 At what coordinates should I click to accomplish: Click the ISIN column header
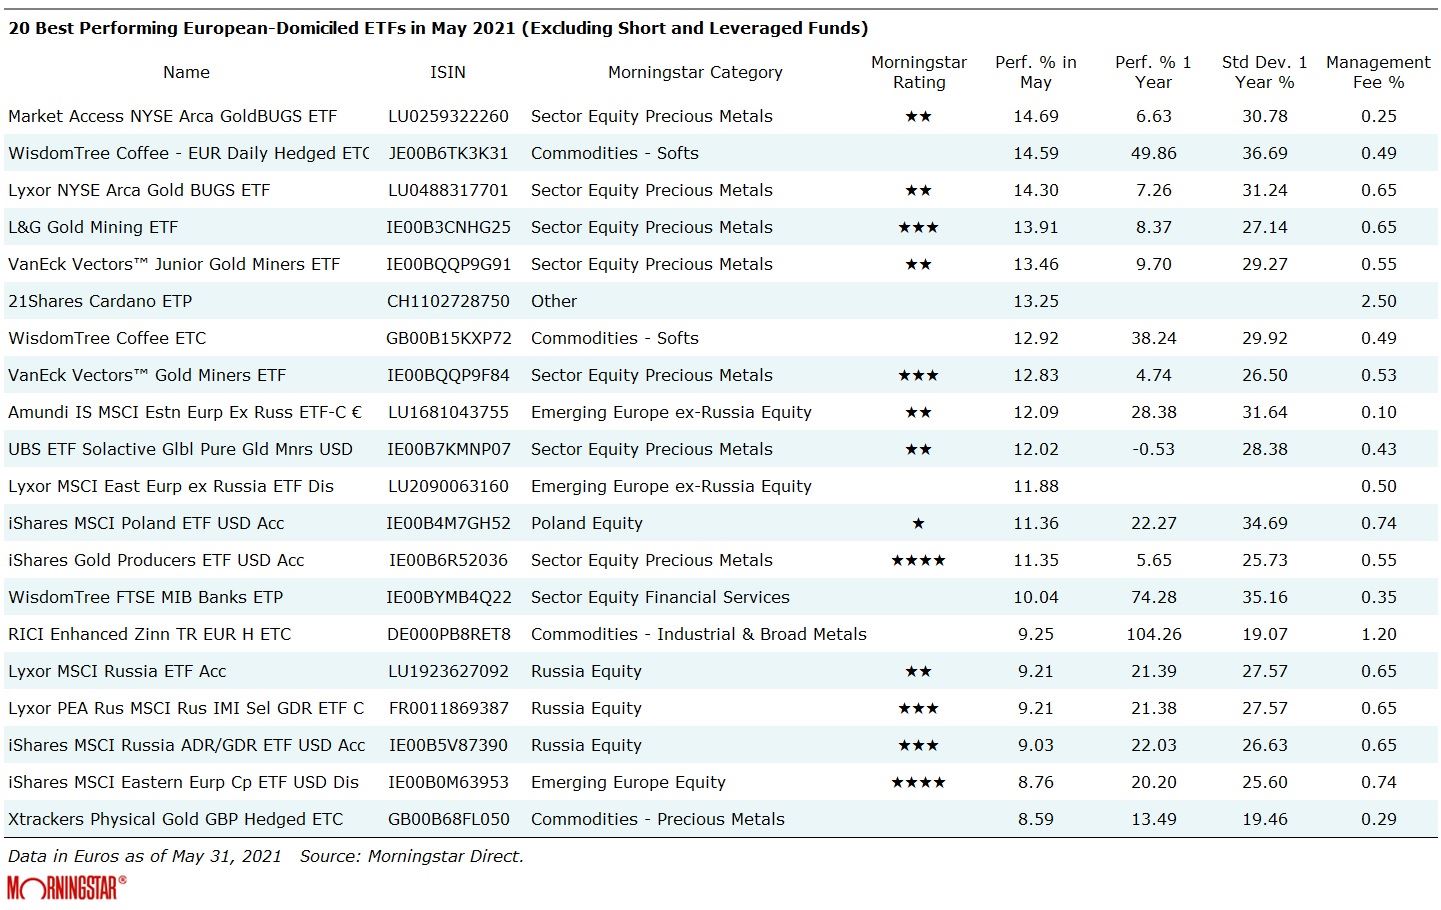448,72
